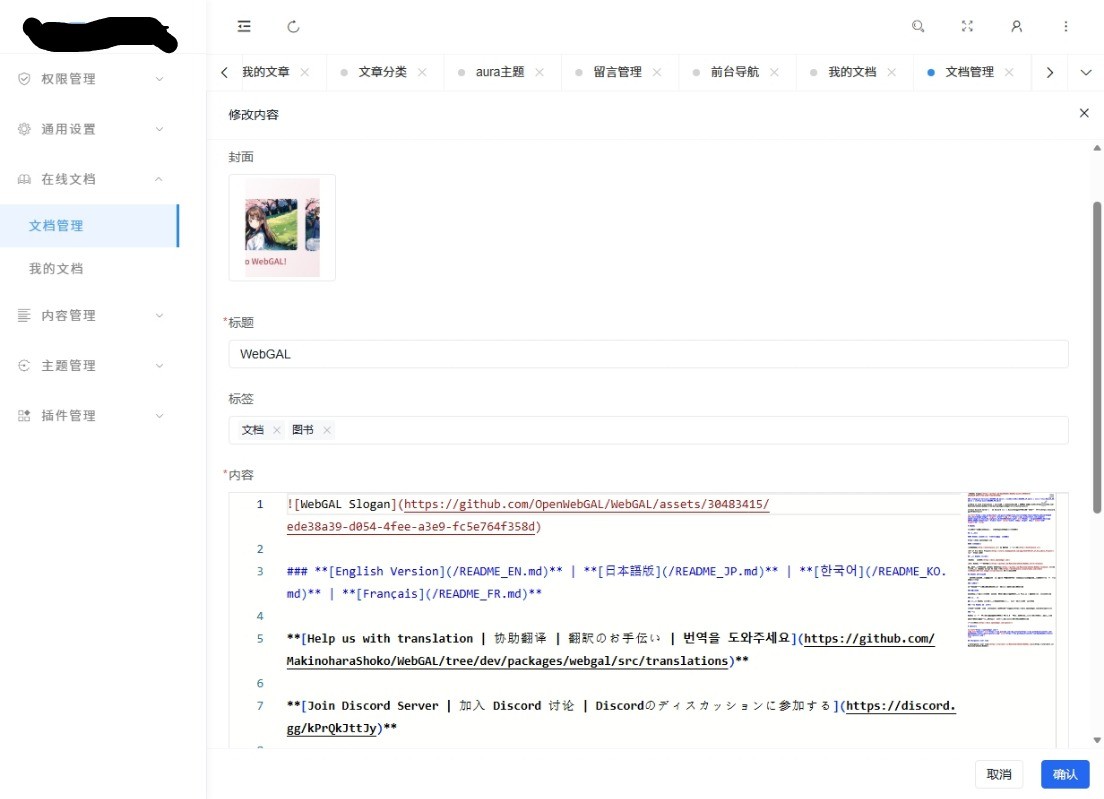Switch to the 前台导航 tab
Image resolution: width=1104 pixels, height=799 pixels.
[x=734, y=72]
